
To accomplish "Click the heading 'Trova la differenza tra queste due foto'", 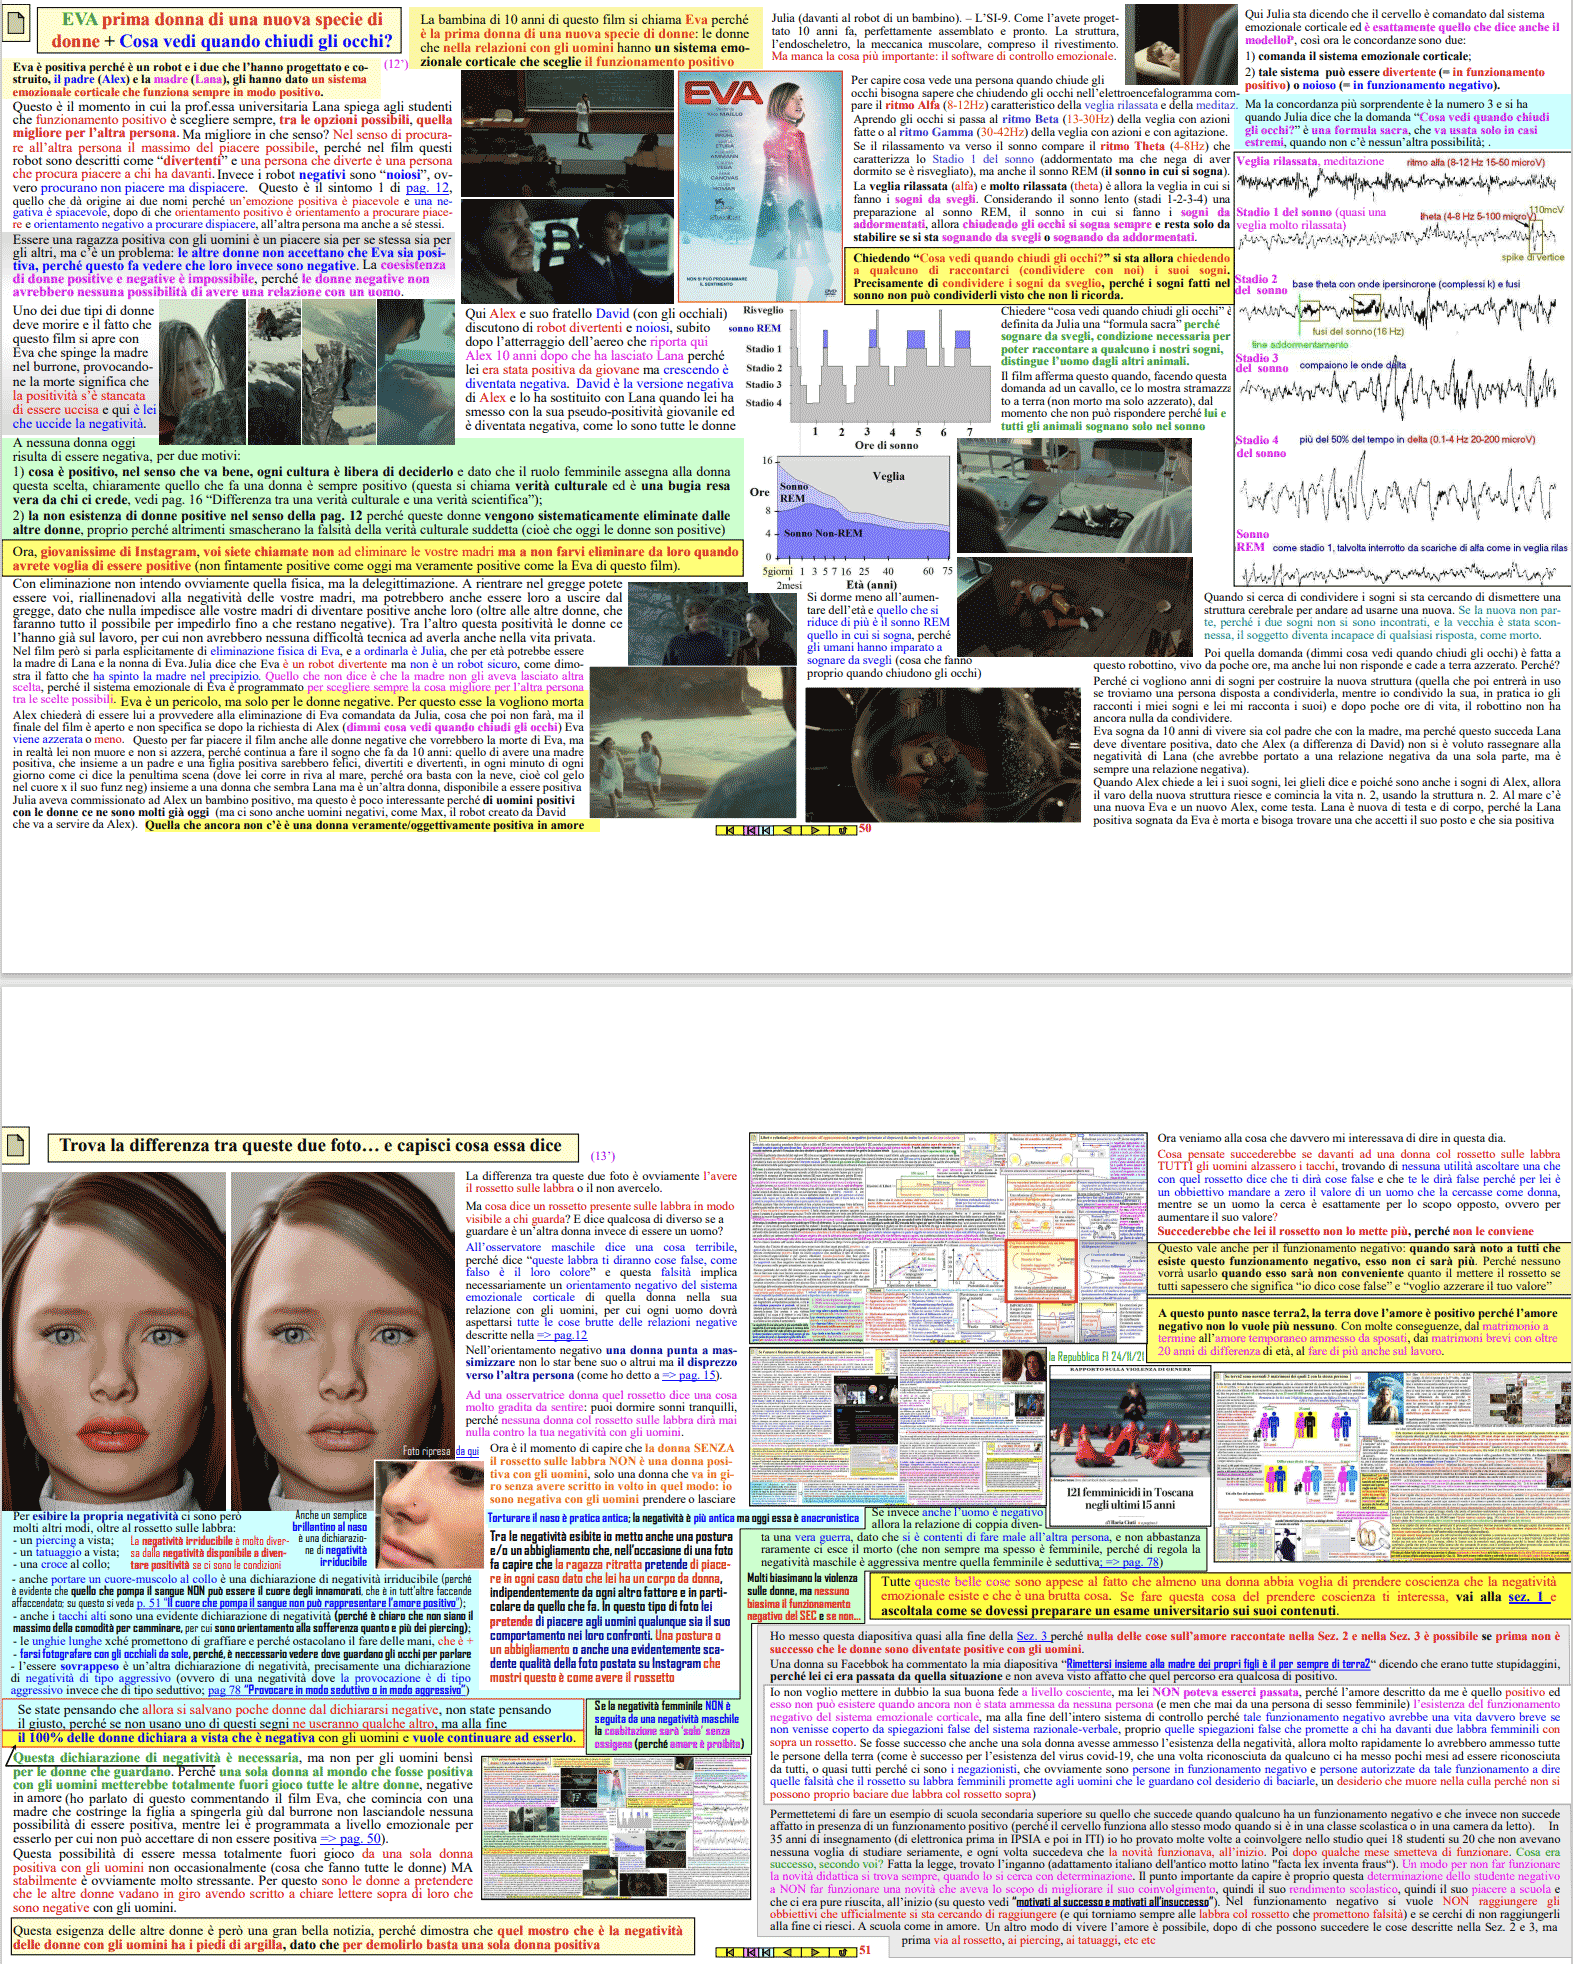I will pos(312,1145).
